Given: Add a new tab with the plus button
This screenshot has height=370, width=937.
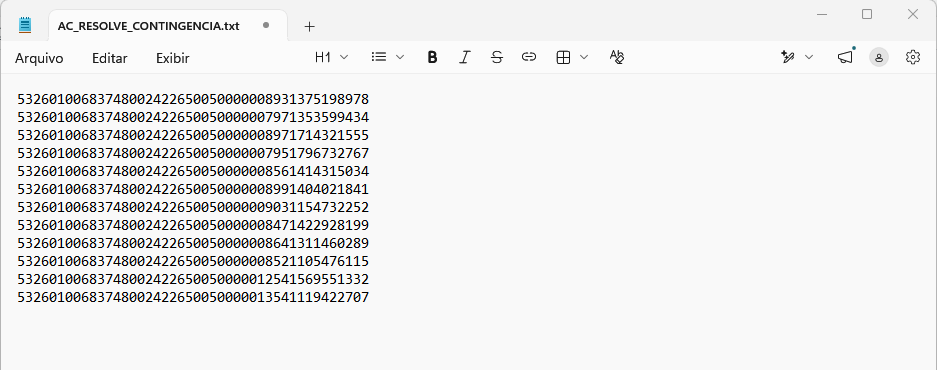Looking at the screenshot, I should [309, 26].
